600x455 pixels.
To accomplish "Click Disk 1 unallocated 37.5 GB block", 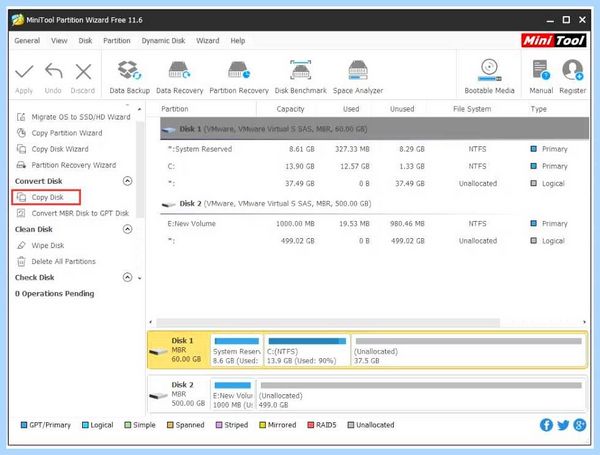I will [468, 351].
